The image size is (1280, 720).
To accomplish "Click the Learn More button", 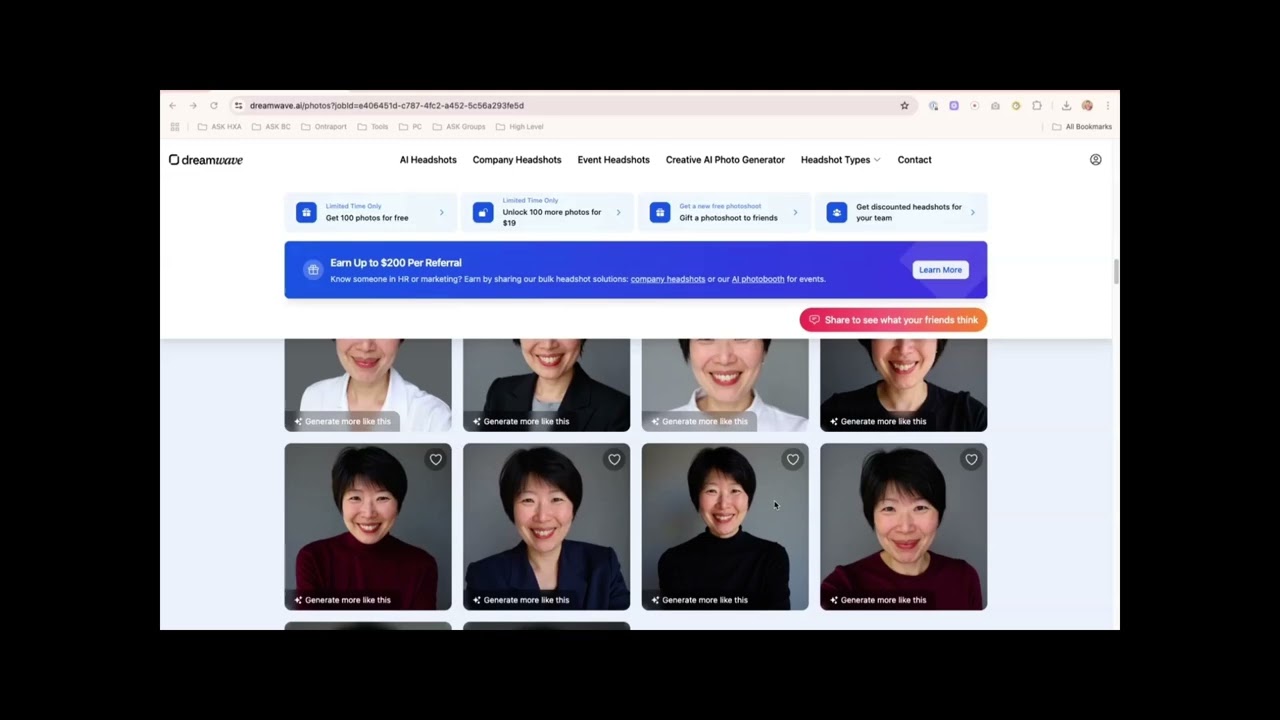I will (x=940, y=270).
